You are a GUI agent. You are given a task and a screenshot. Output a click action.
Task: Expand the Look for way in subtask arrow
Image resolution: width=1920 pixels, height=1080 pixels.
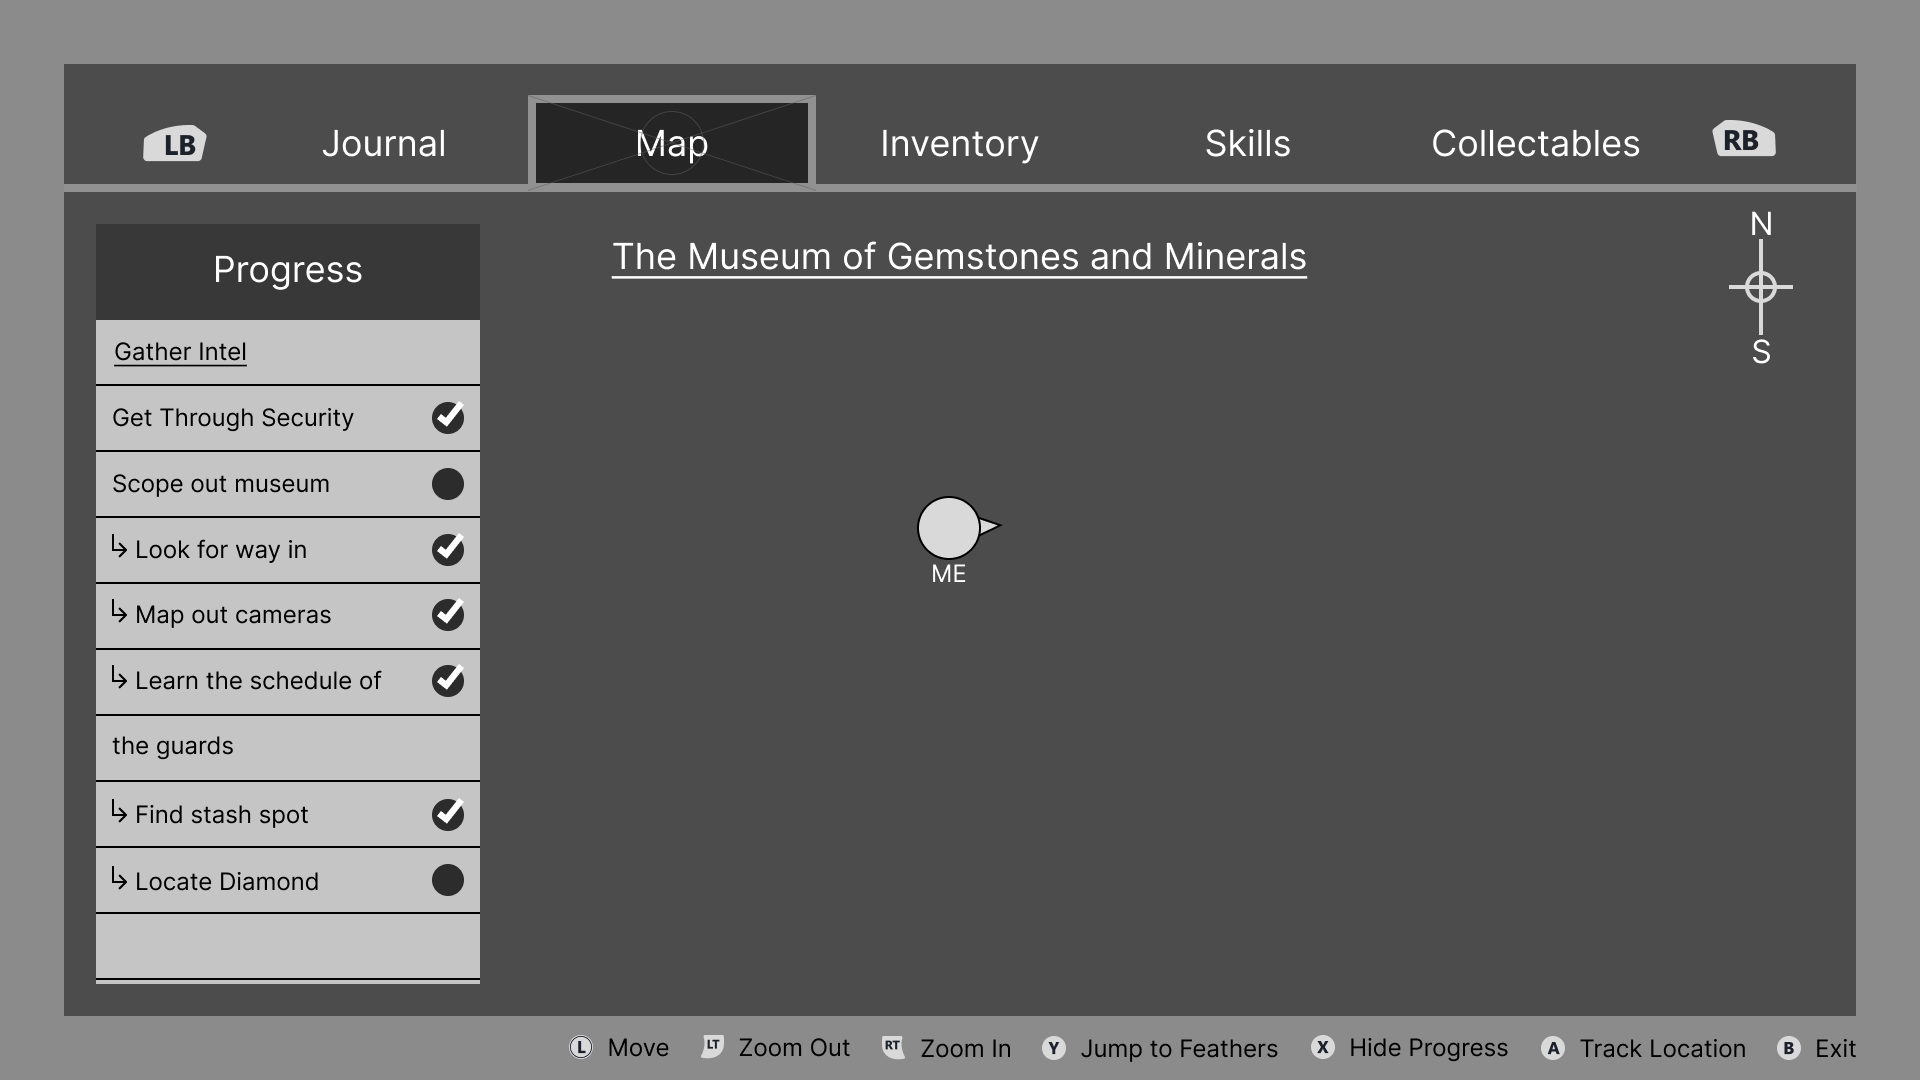click(119, 547)
